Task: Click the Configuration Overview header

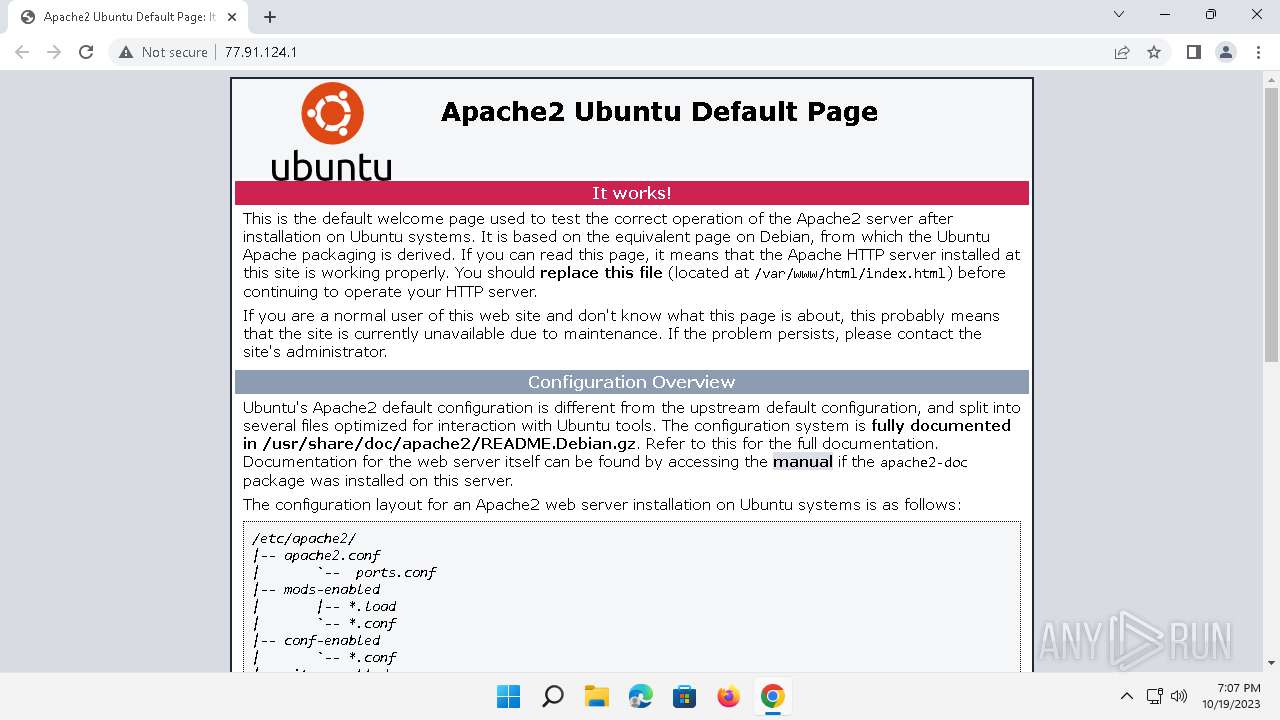Action: [x=632, y=382]
